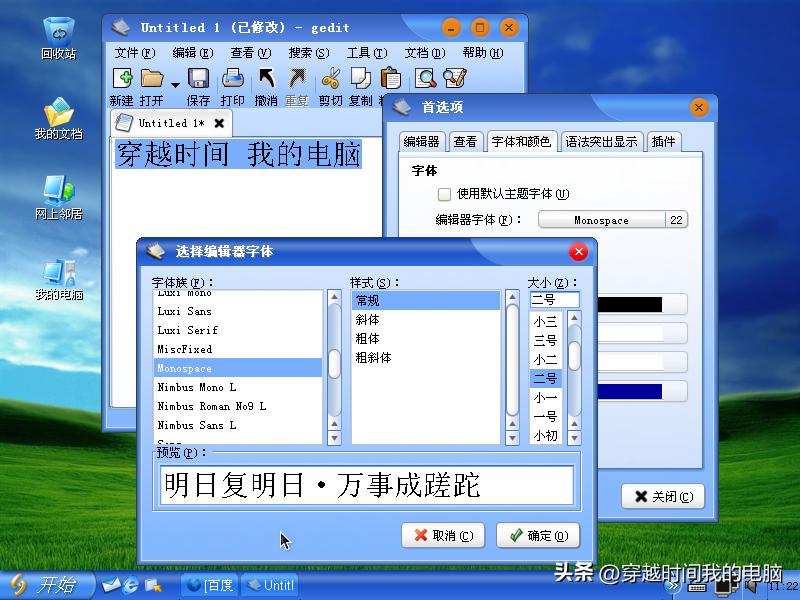
Task: Confirm the font choice with 确定
Action: coord(537,536)
